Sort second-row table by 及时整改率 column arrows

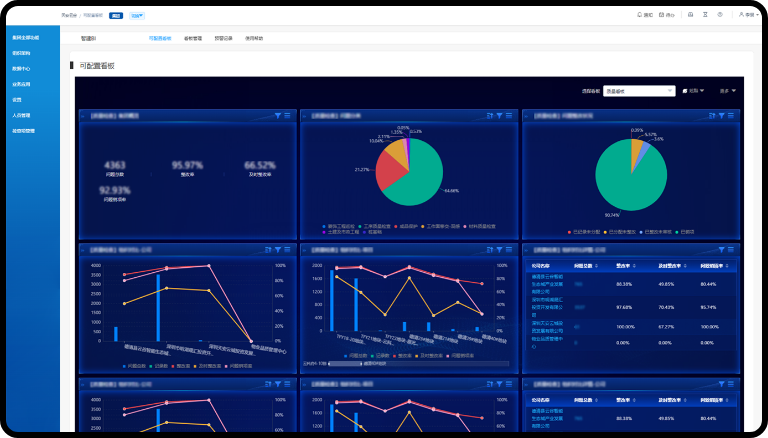[685, 266]
